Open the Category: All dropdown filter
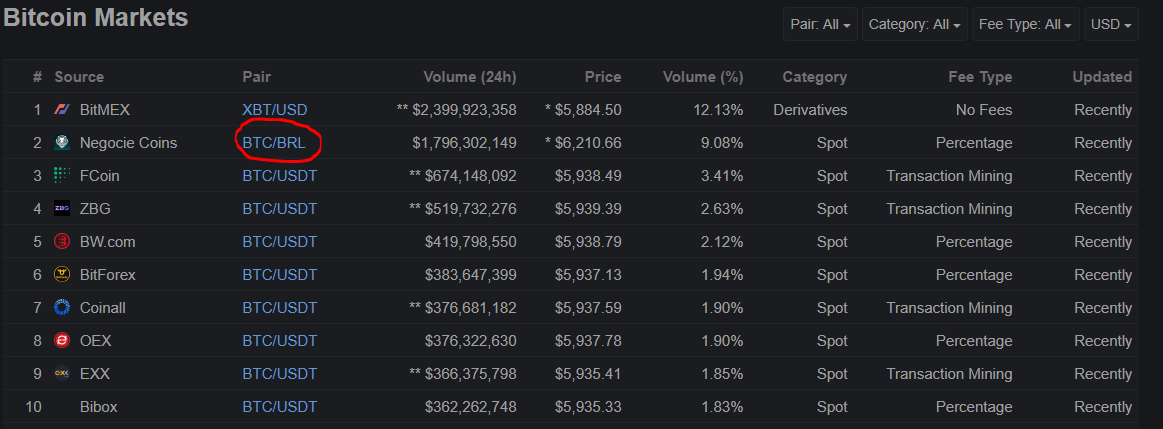This screenshot has height=429, width=1163. pyautogui.click(x=915, y=24)
